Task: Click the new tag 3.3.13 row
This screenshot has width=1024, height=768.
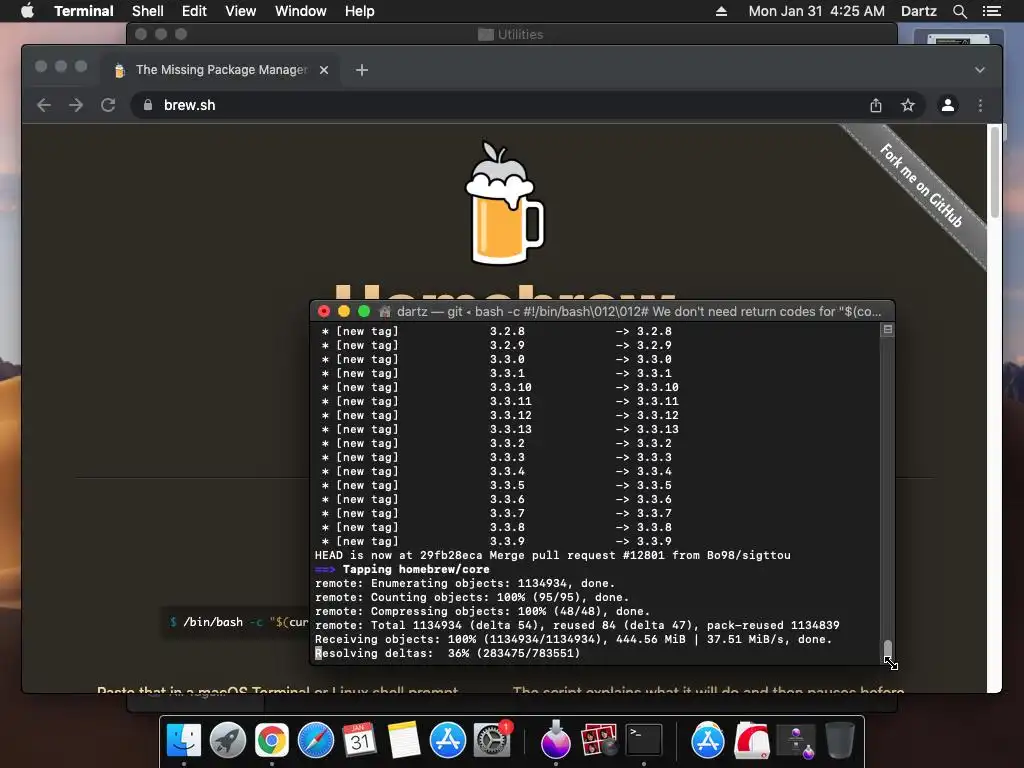Action: coord(500,429)
